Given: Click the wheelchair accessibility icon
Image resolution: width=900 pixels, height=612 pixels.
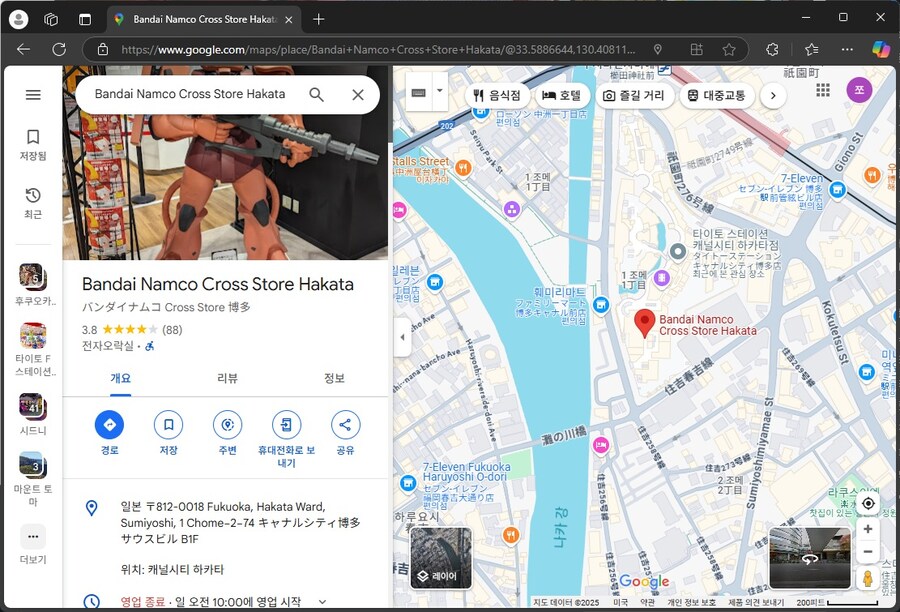Looking at the screenshot, I should tap(149, 346).
